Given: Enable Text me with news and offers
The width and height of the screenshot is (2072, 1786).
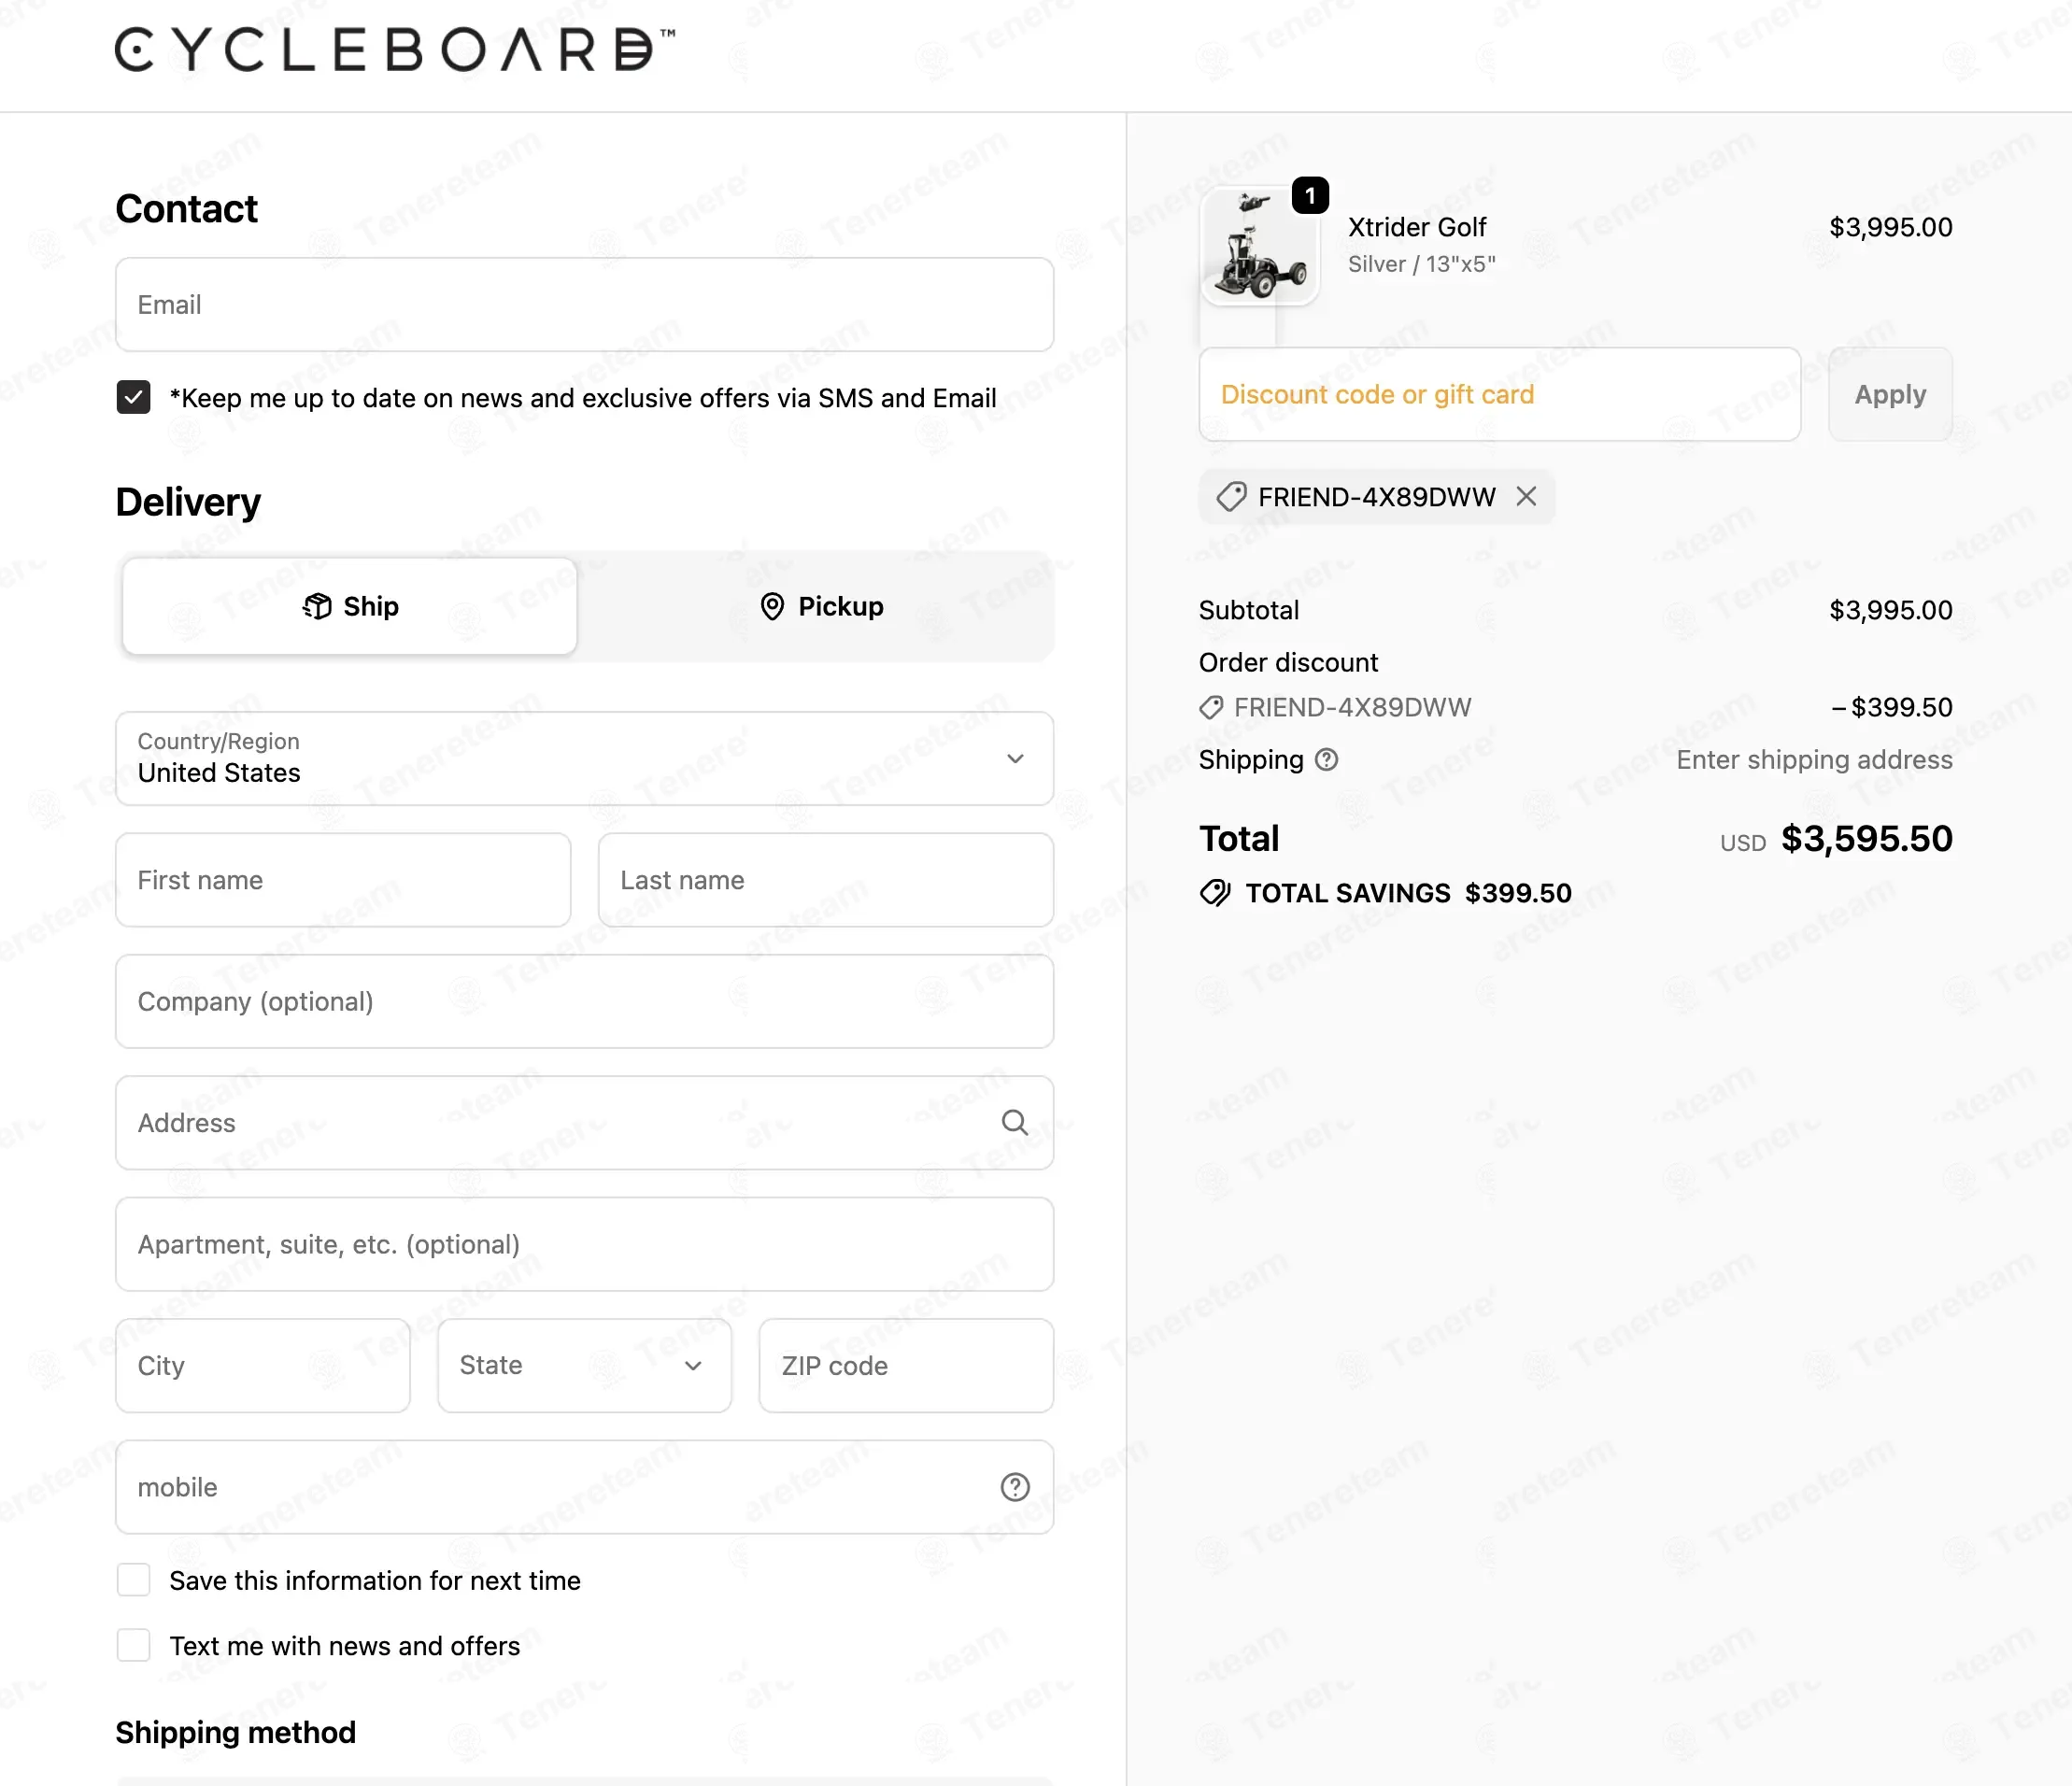Looking at the screenshot, I should pos(133,1646).
